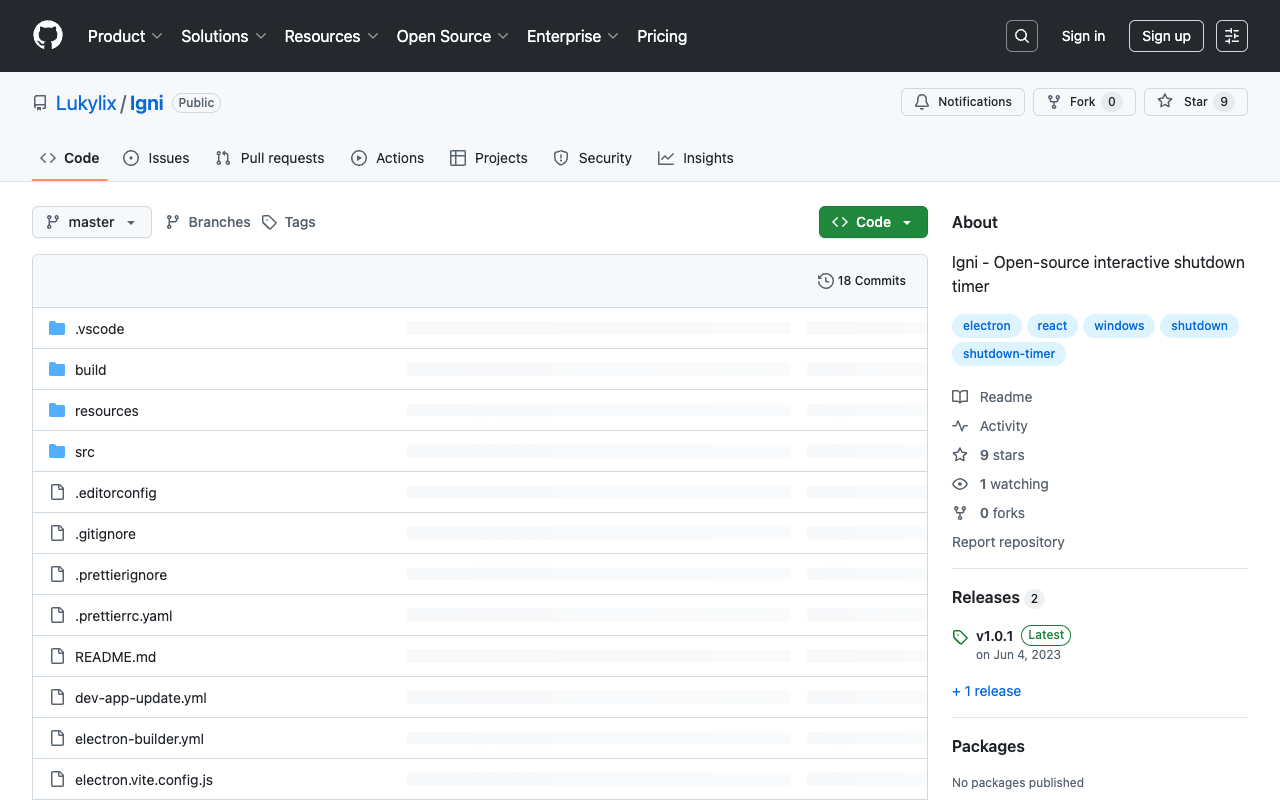Select the windows topic tag

[1119, 326]
